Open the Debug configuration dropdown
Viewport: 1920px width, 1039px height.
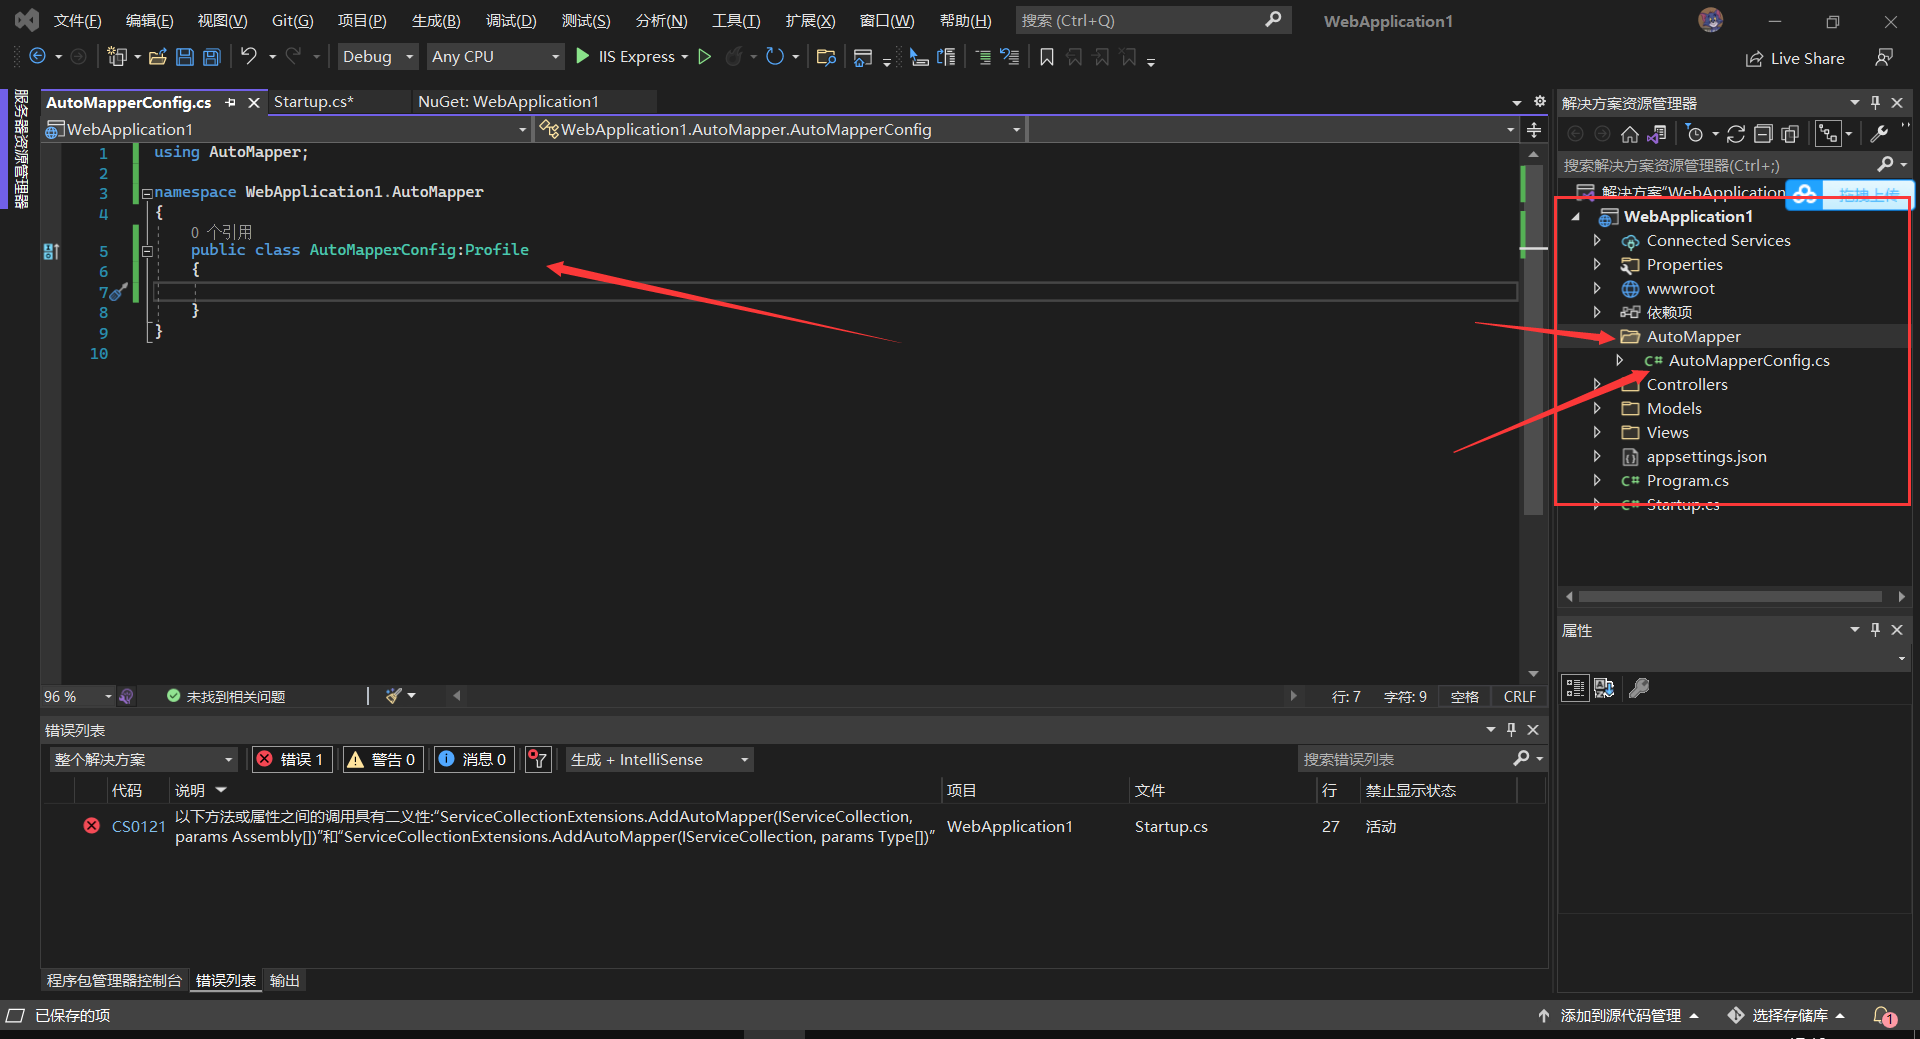point(378,57)
